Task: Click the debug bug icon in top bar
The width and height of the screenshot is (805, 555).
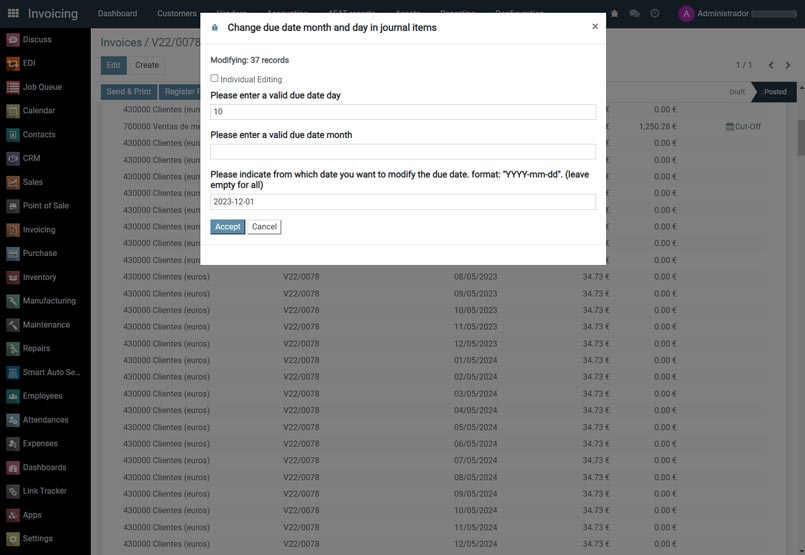Action: click(615, 14)
